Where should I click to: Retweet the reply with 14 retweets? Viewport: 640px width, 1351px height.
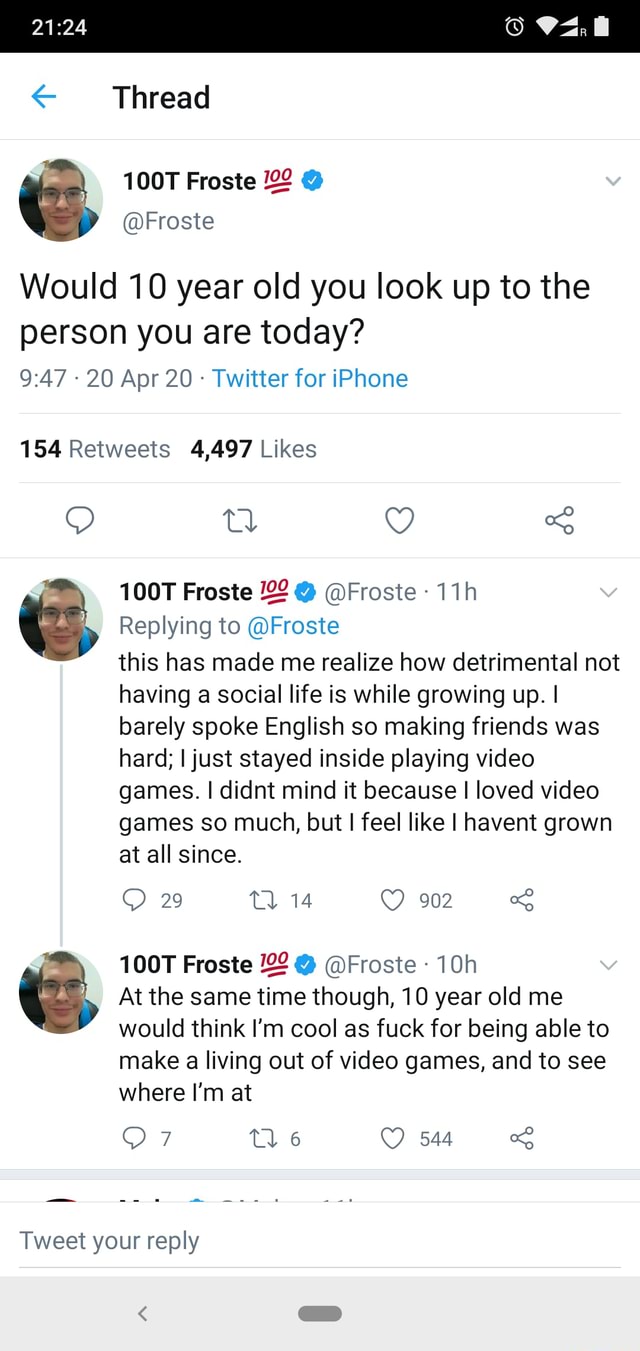pos(263,900)
